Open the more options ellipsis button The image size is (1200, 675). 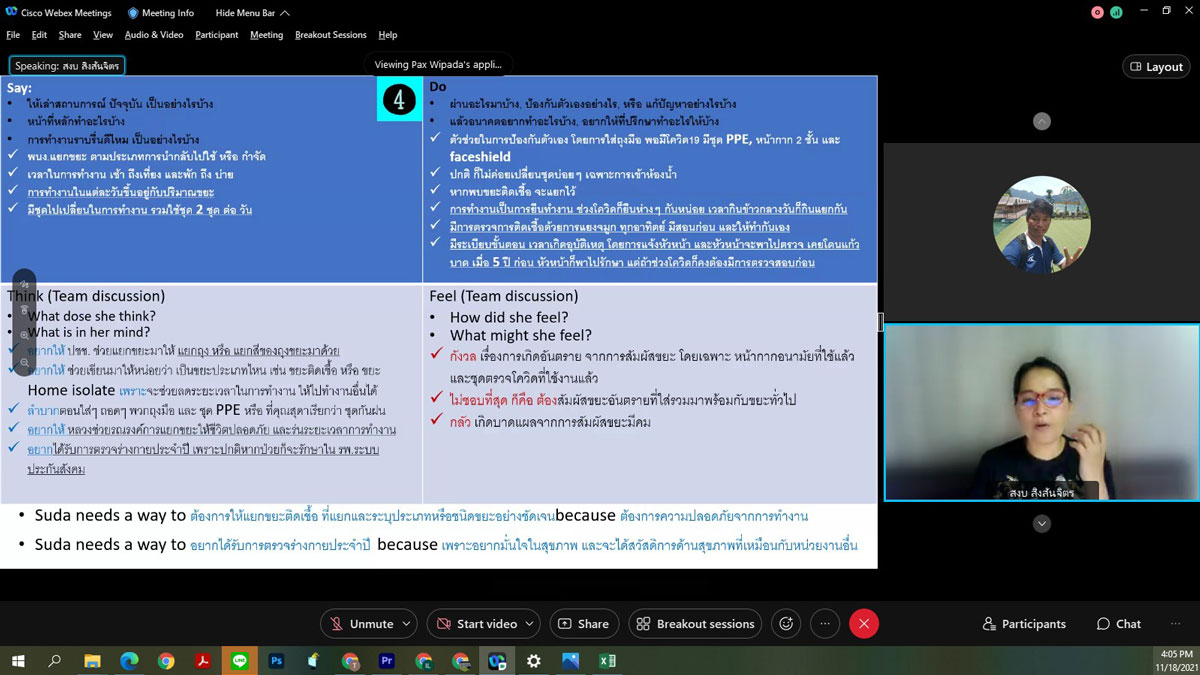[x=825, y=624]
